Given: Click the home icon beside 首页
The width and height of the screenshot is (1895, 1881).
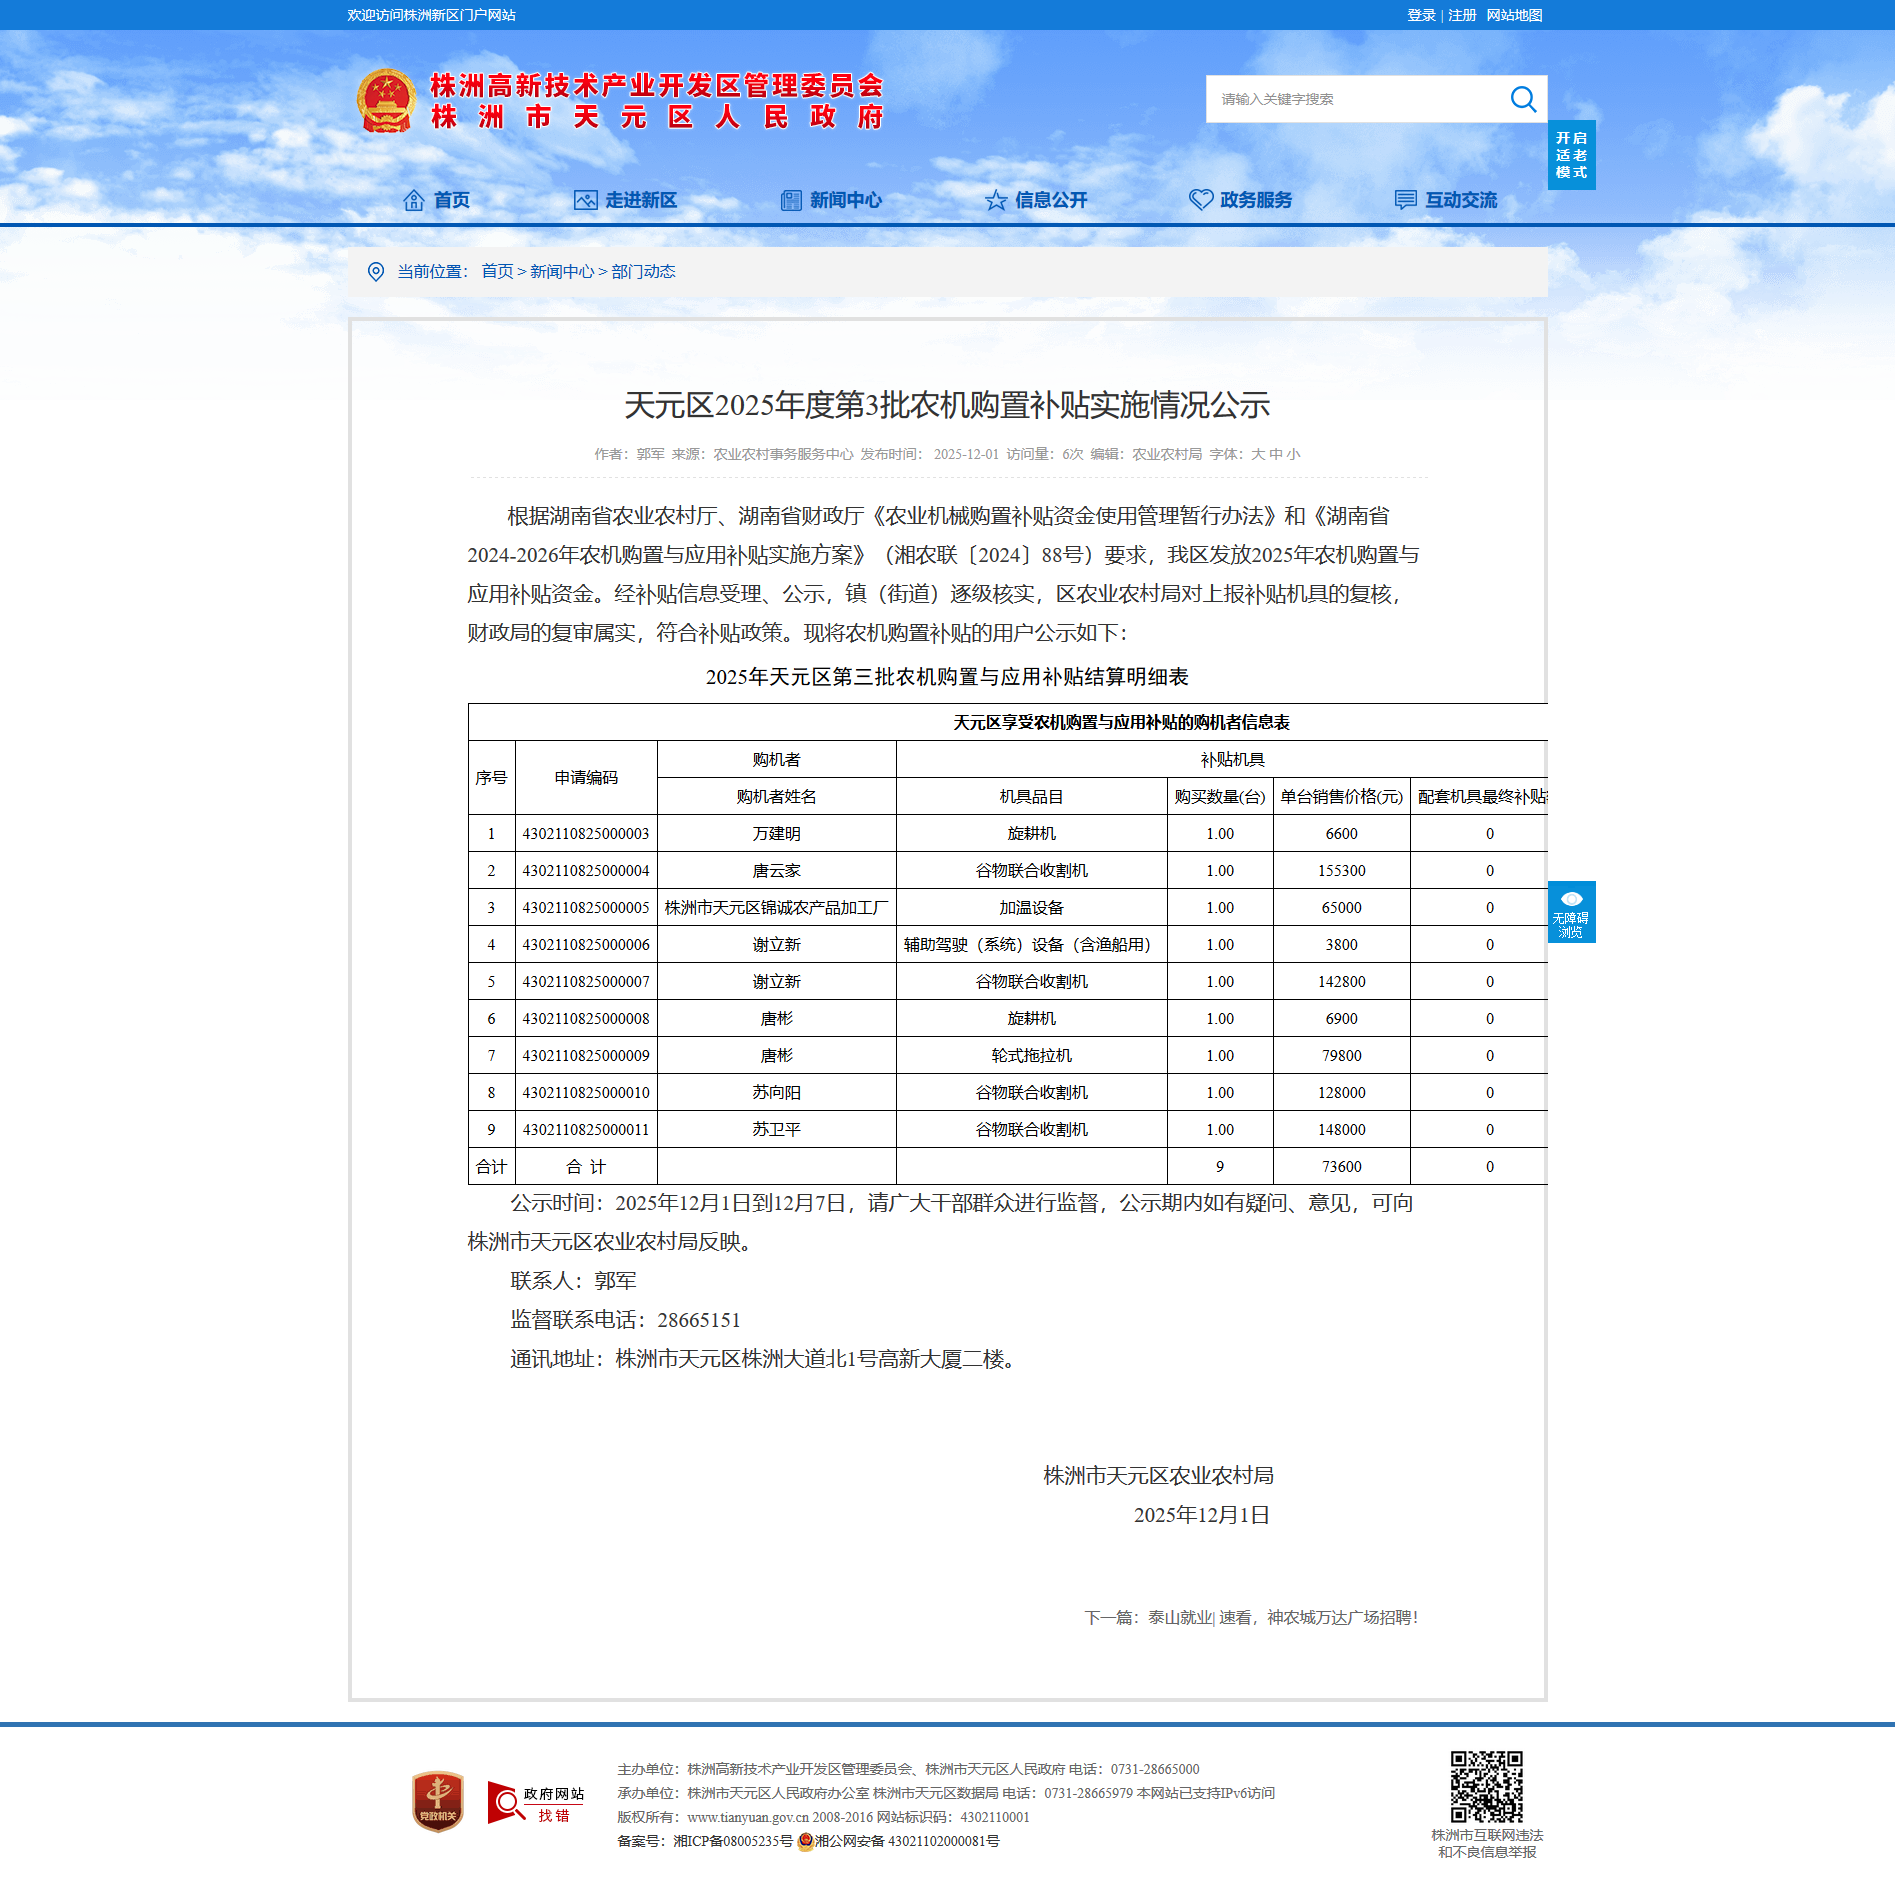Looking at the screenshot, I should [413, 200].
